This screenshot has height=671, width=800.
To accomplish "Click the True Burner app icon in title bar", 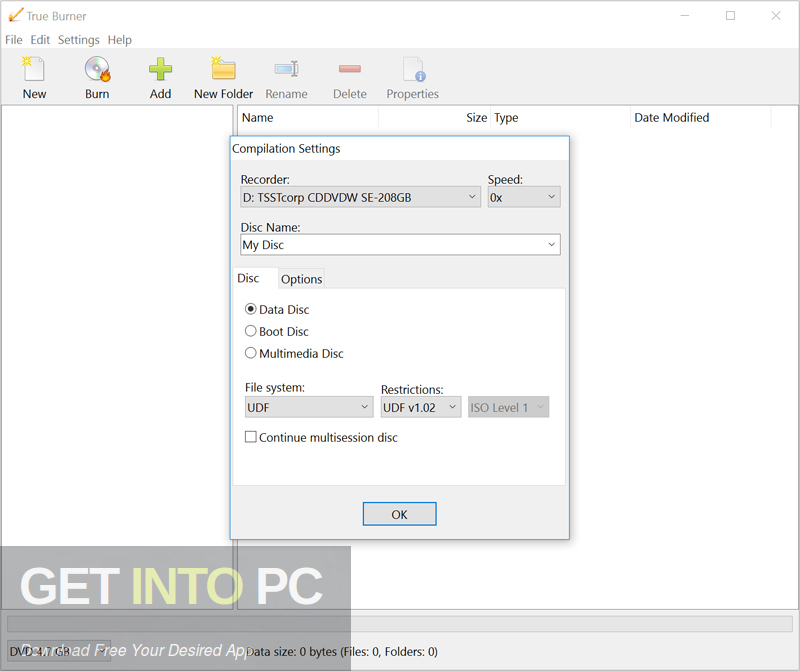I will [x=15, y=15].
